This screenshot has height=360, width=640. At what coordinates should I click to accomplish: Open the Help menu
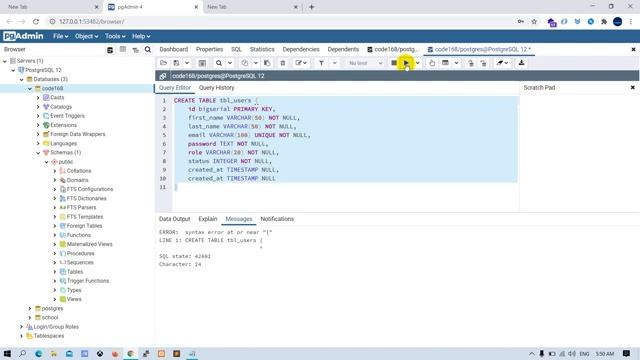point(141,36)
